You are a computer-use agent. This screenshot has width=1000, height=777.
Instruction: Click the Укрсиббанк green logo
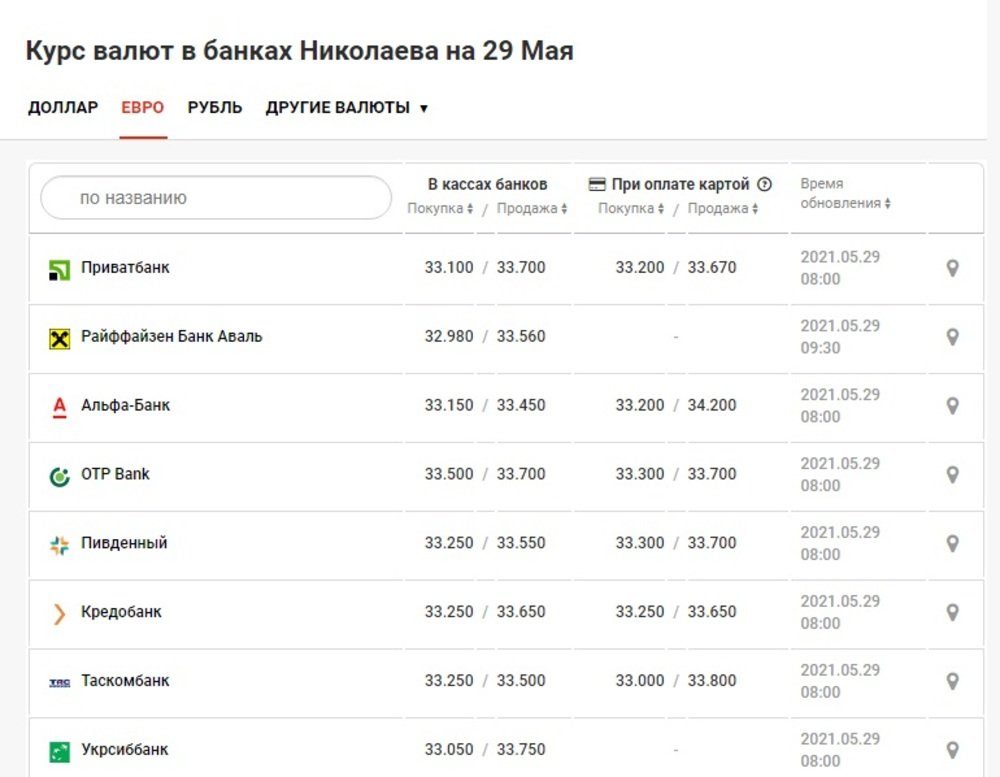point(59,752)
